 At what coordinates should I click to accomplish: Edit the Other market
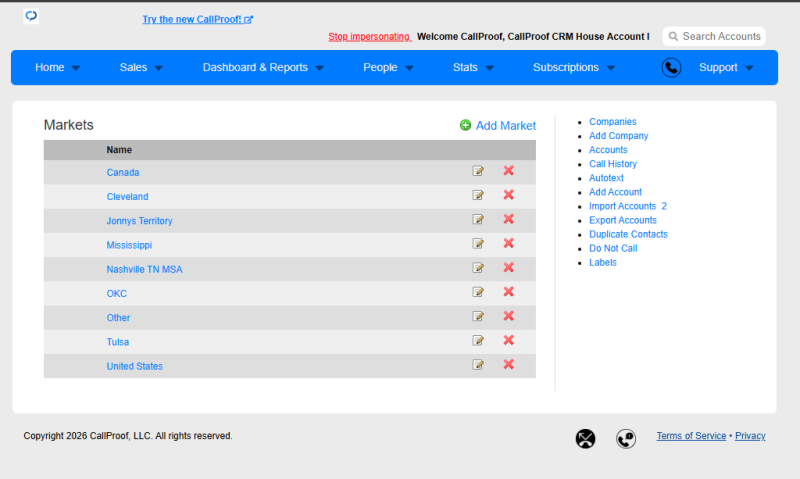point(478,316)
